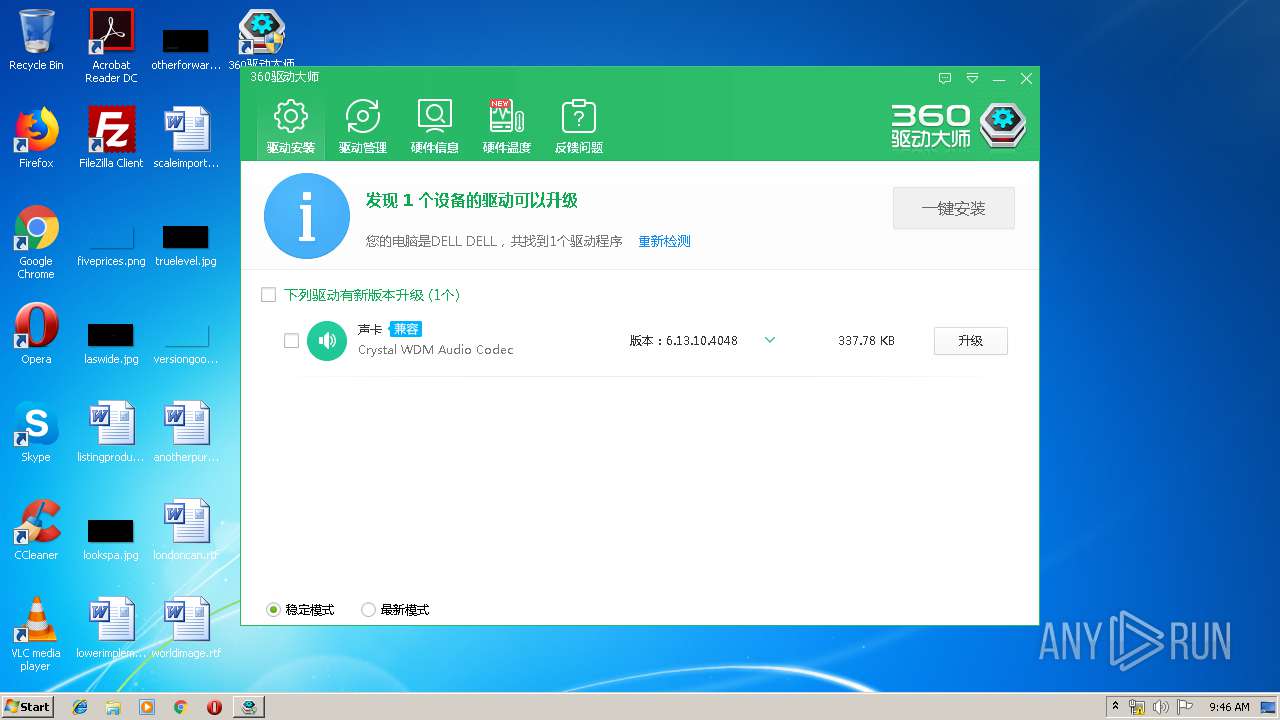
Task: Select the truelevel.jpg file icon
Action: 186,246
